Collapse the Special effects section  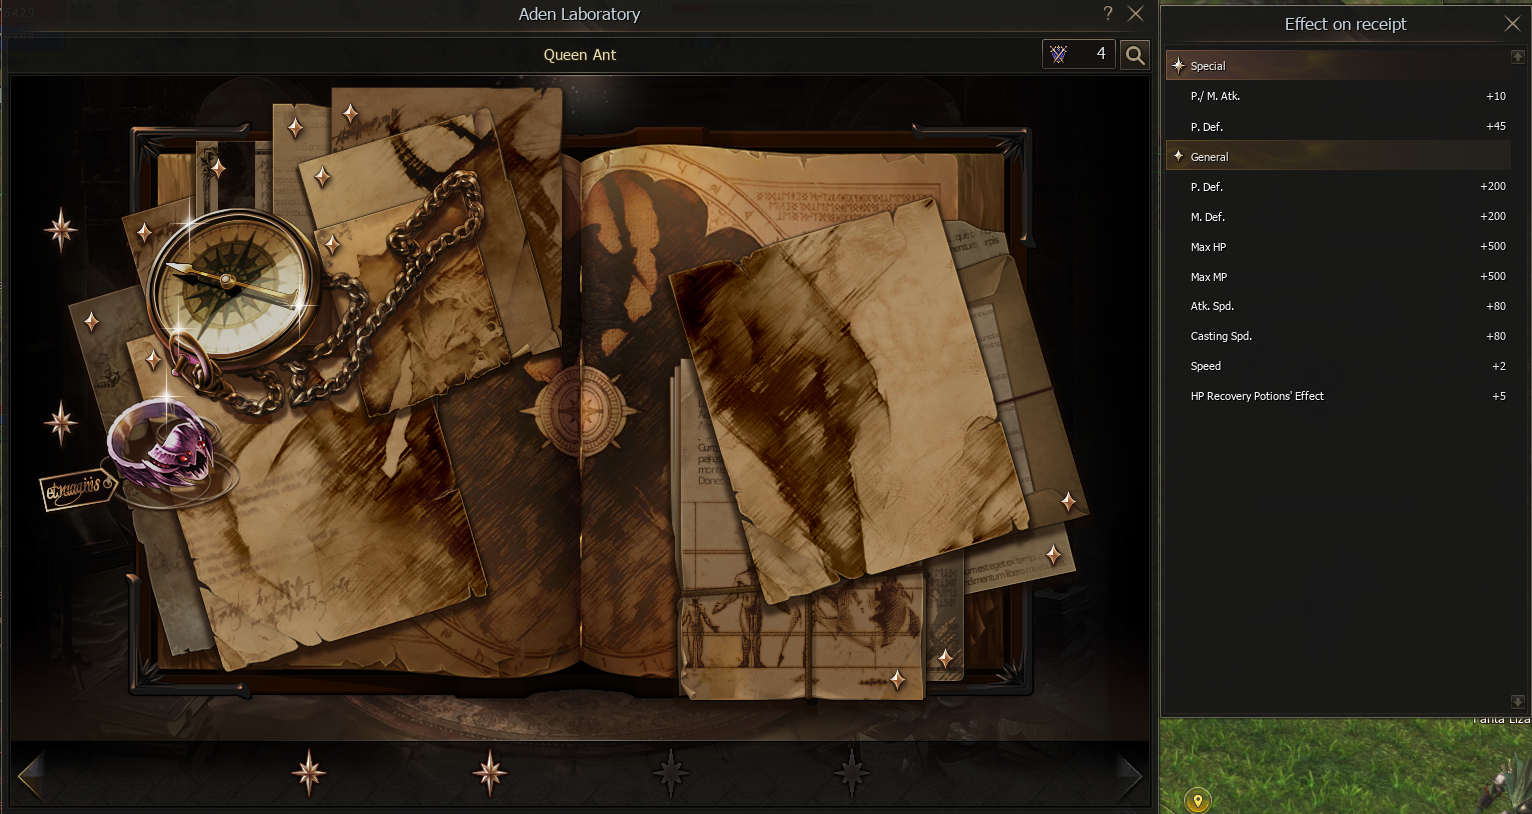[x=1338, y=66]
